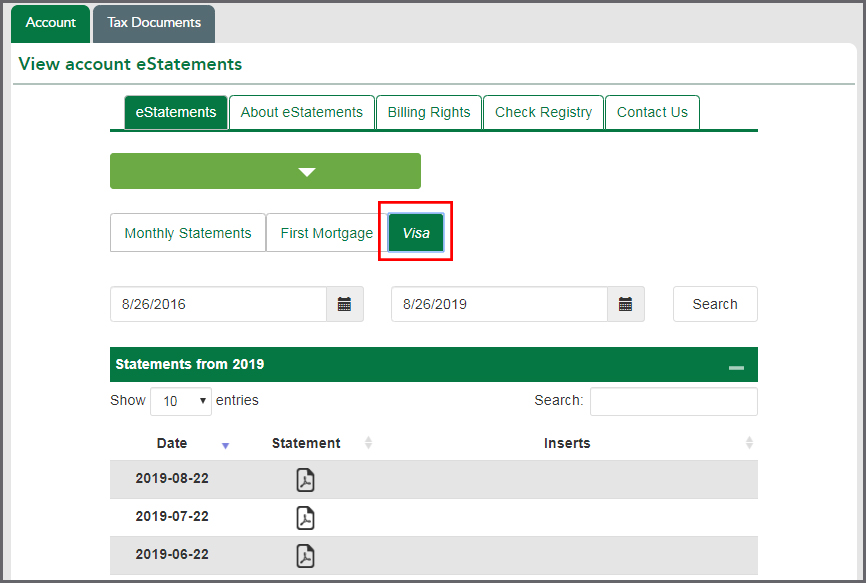Open PDF statement for 2019-06-22
866x583 pixels.
coord(305,556)
